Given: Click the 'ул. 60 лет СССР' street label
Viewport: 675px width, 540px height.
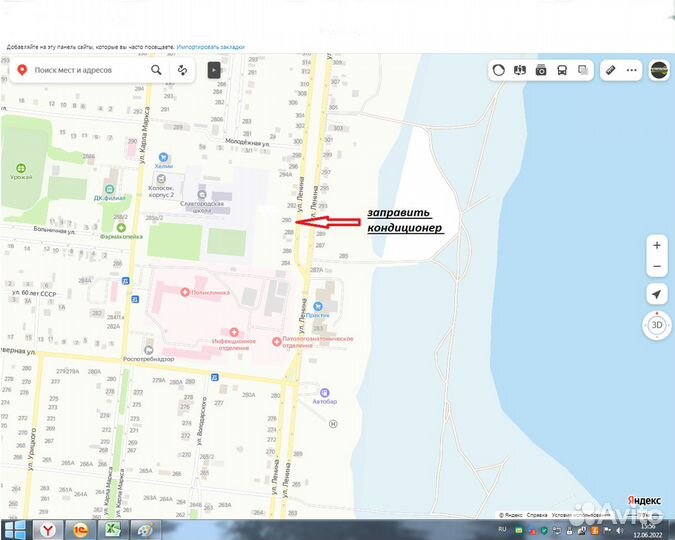Looking at the screenshot, I should pyautogui.click(x=34, y=293).
